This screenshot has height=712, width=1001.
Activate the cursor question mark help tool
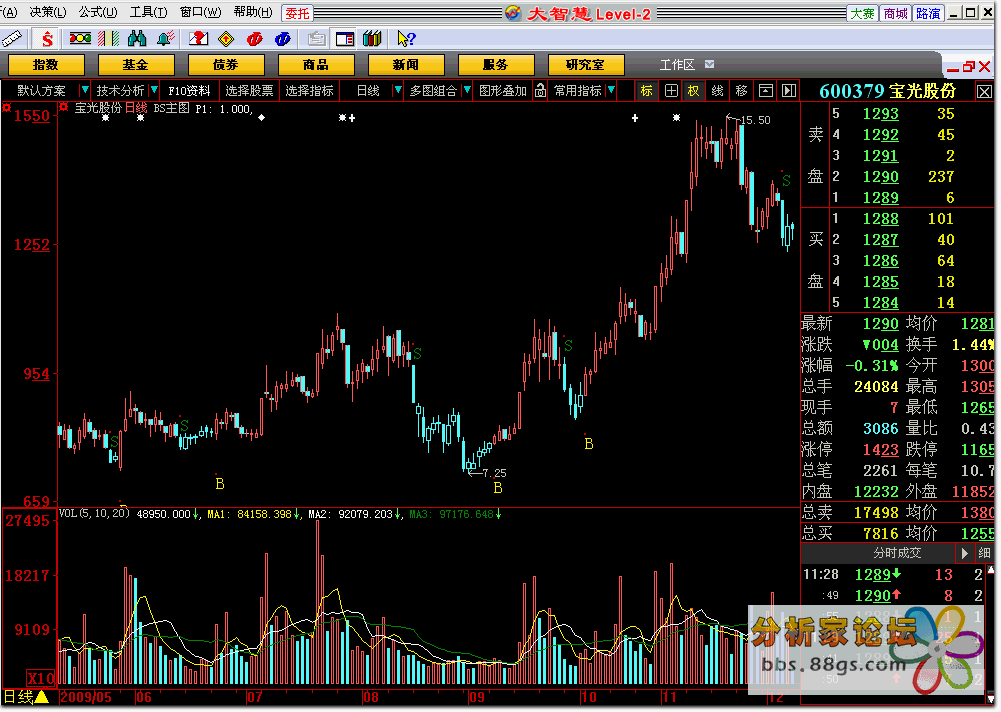[x=406, y=39]
